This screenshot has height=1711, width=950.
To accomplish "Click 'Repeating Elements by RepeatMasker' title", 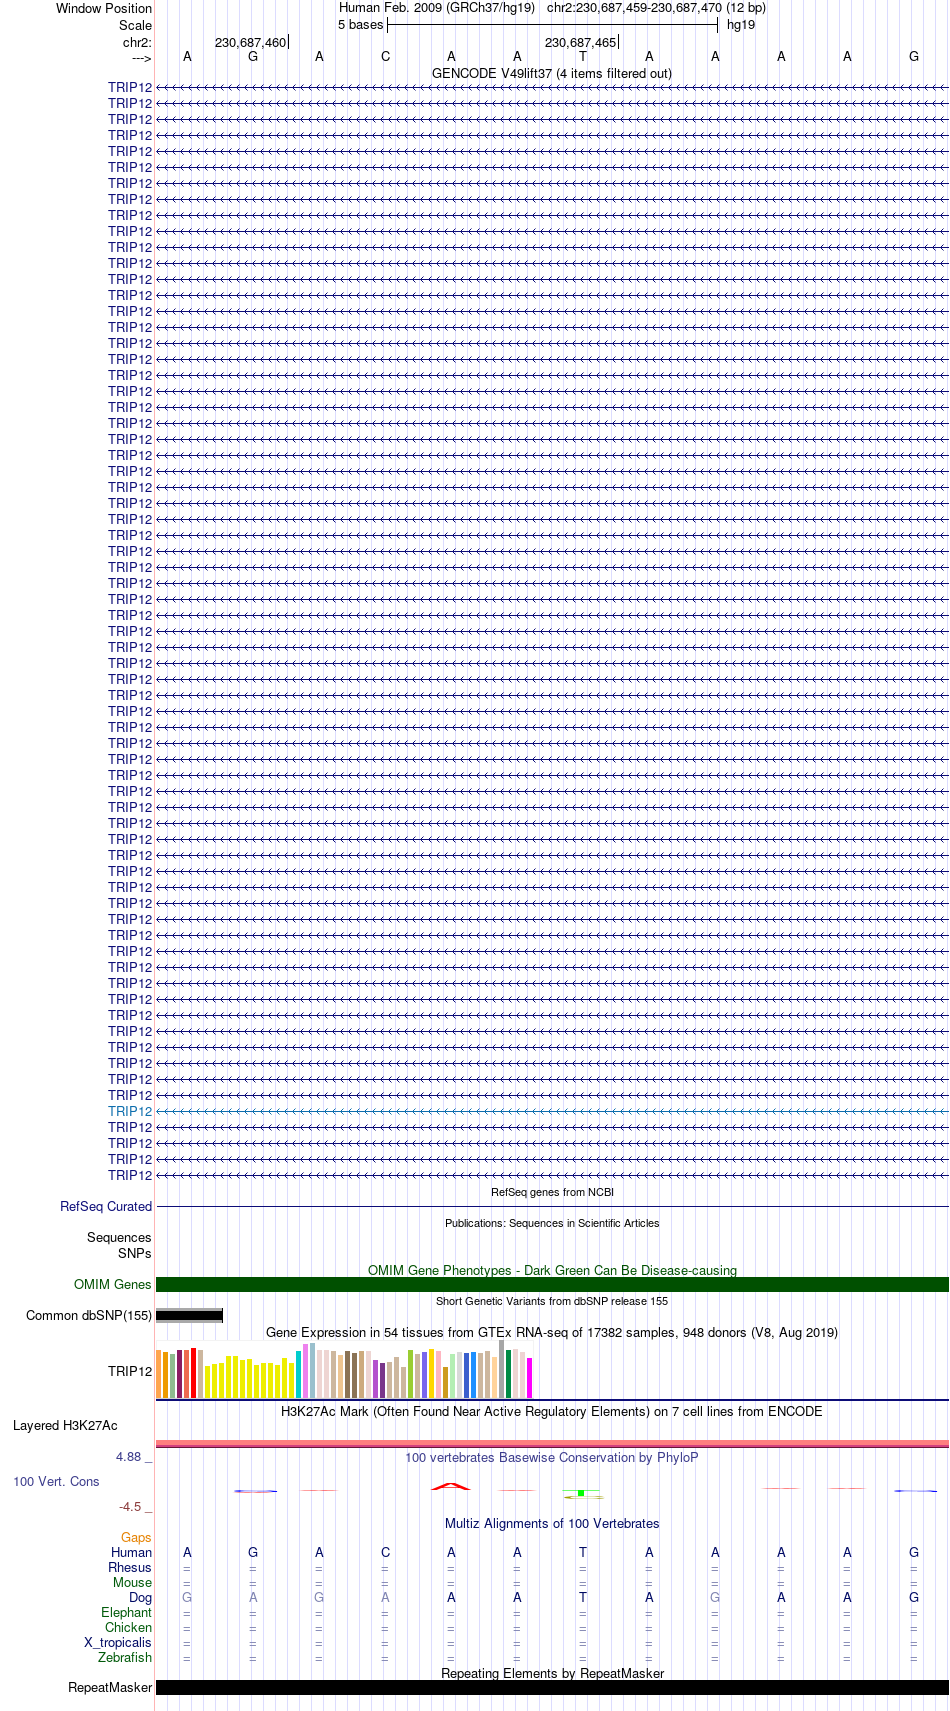I will (552, 1673).
